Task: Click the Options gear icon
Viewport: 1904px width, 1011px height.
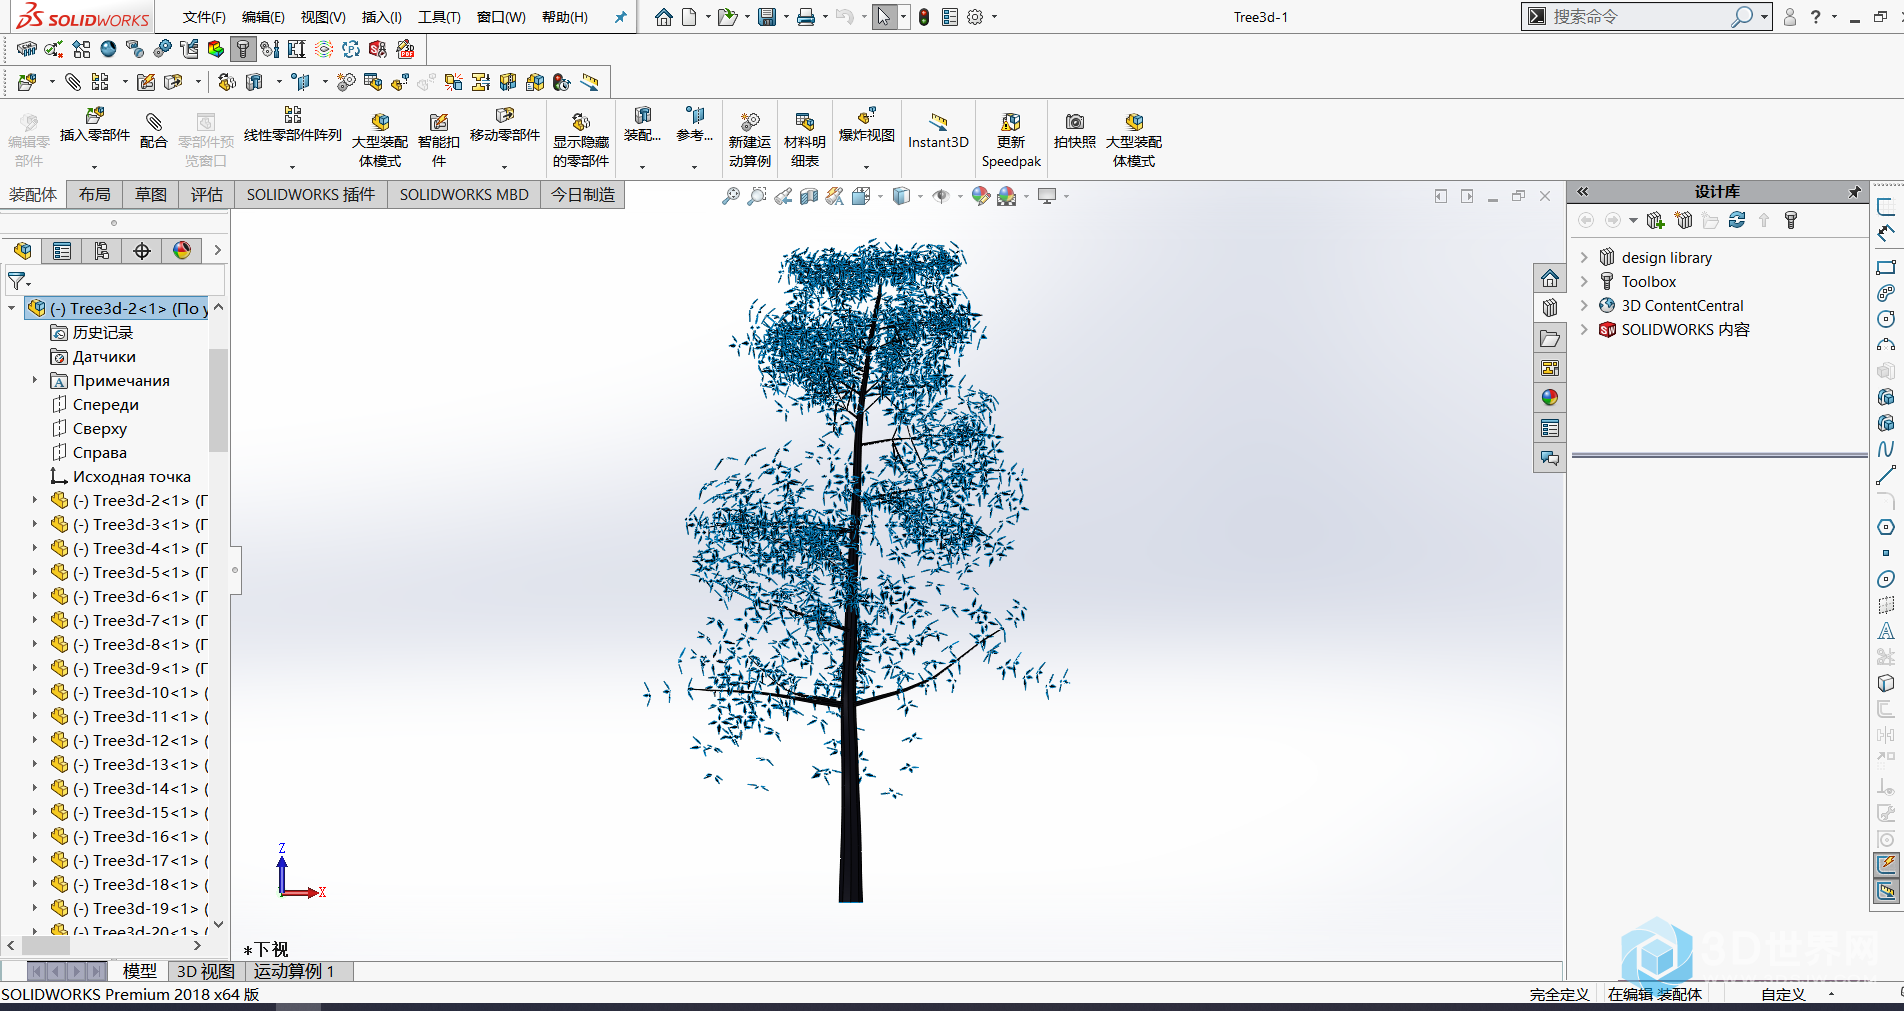Action: pyautogui.click(x=975, y=17)
